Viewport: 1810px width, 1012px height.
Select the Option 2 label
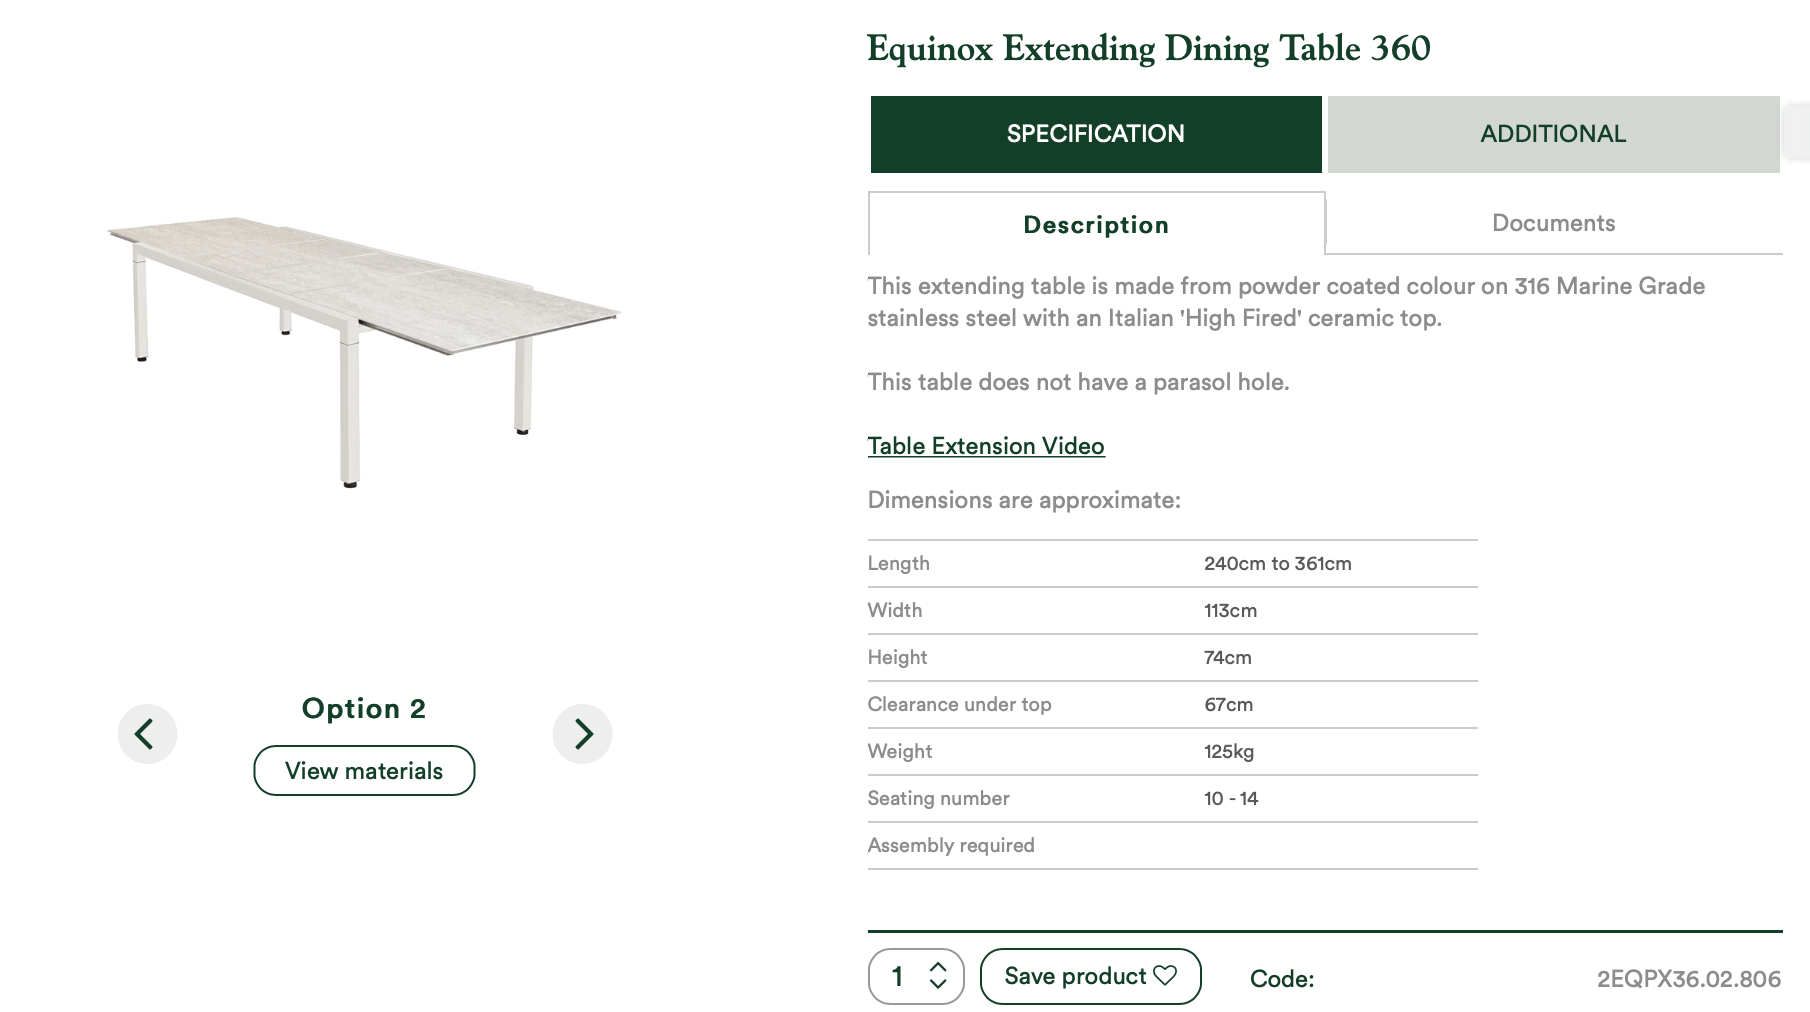coord(364,708)
